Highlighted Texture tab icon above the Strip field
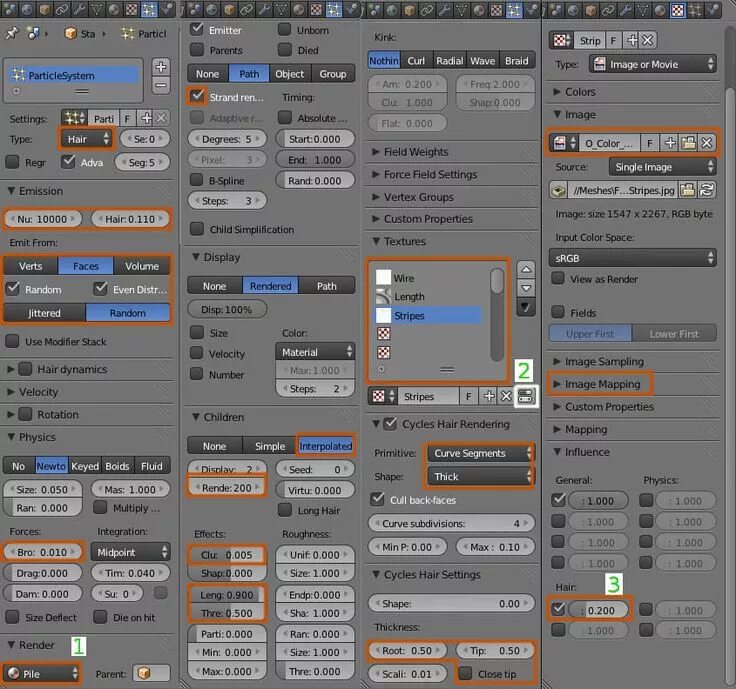The height and width of the screenshot is (689, 736). [x=677, y=9]
